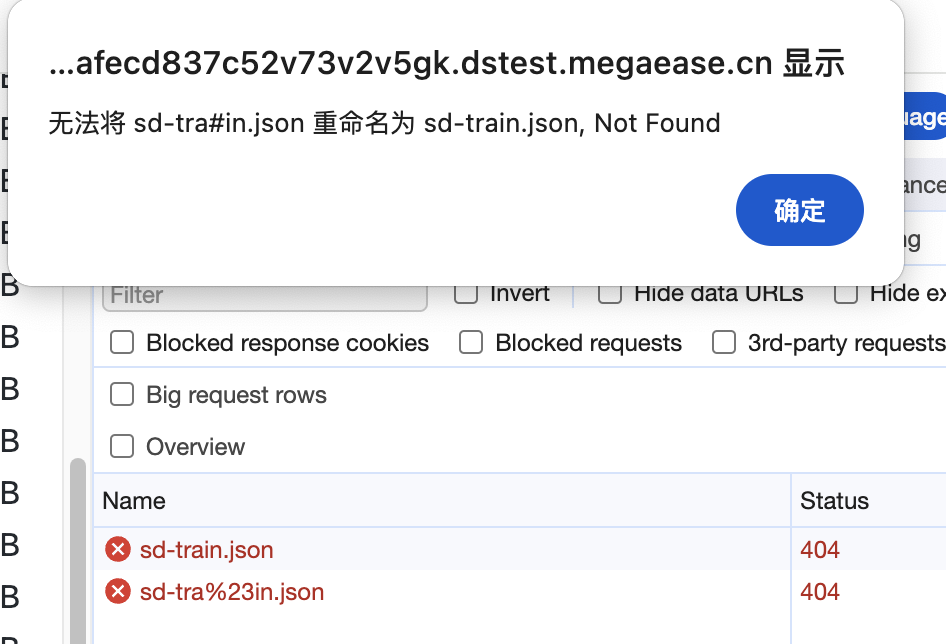
Task: Click the red error icon beside sd-train.json
Action: [118, 549]
